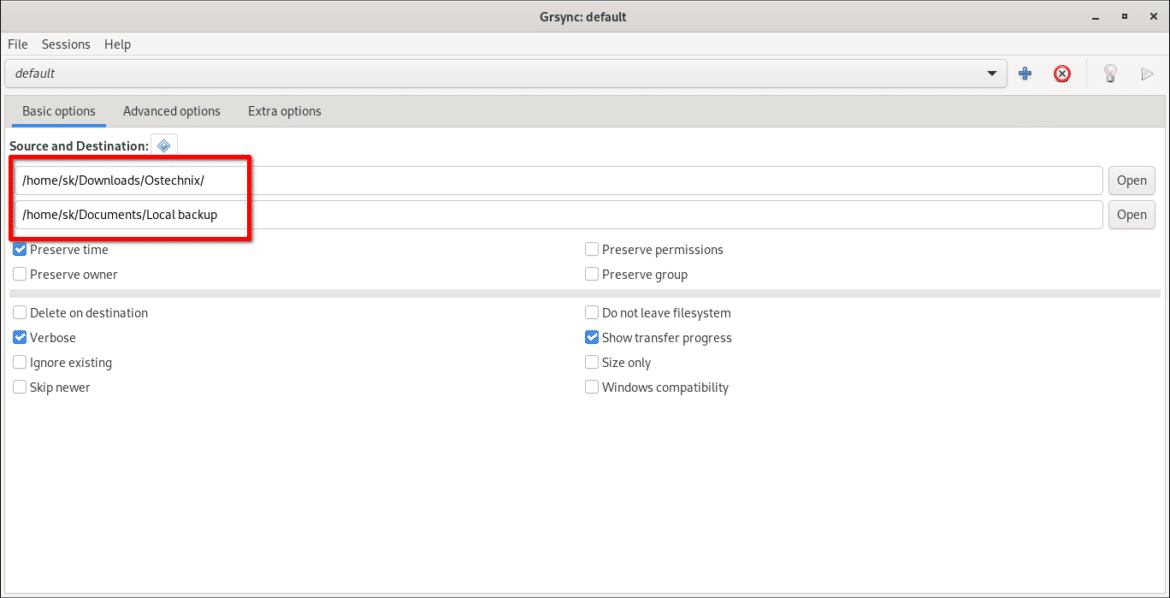Open source folder browser with Open button
Screen dimensions: 1170x598
click(x=1131, y=180)
